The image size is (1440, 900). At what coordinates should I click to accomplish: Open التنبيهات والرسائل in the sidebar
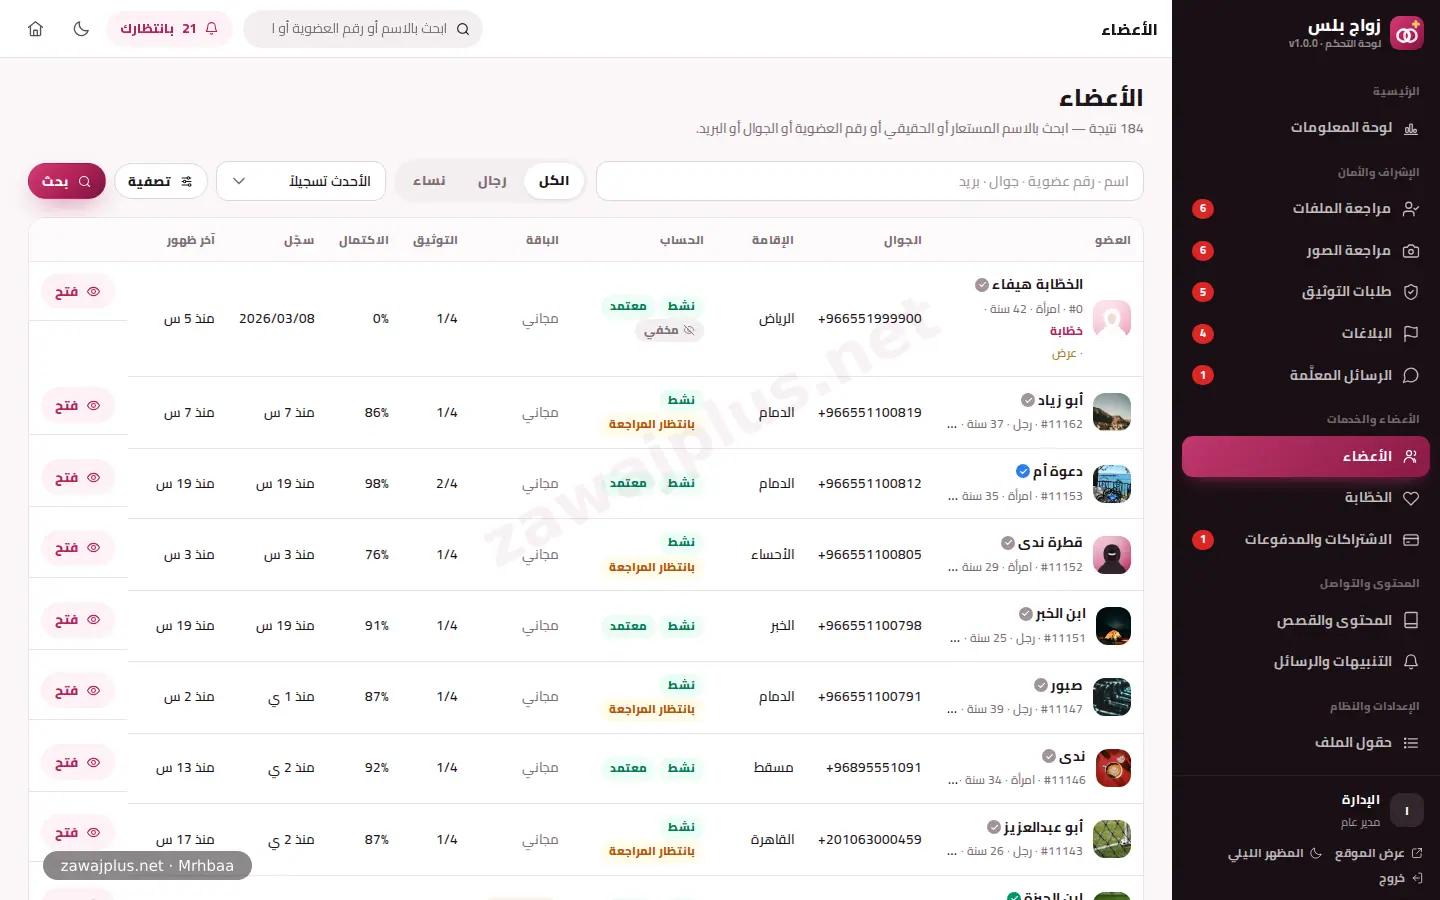point(1306,662)
